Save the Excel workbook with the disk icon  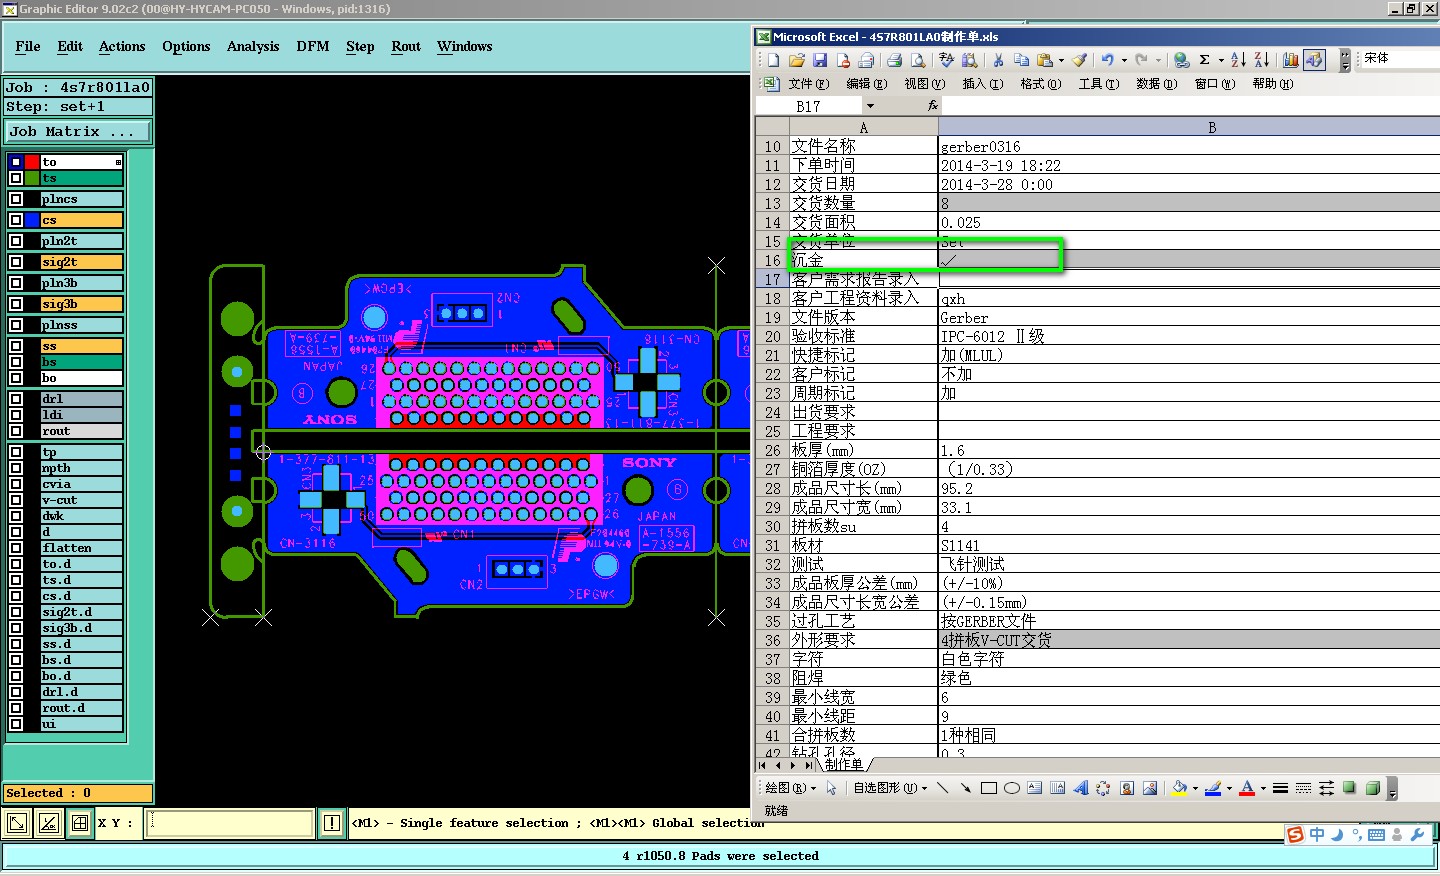[820, 60]
